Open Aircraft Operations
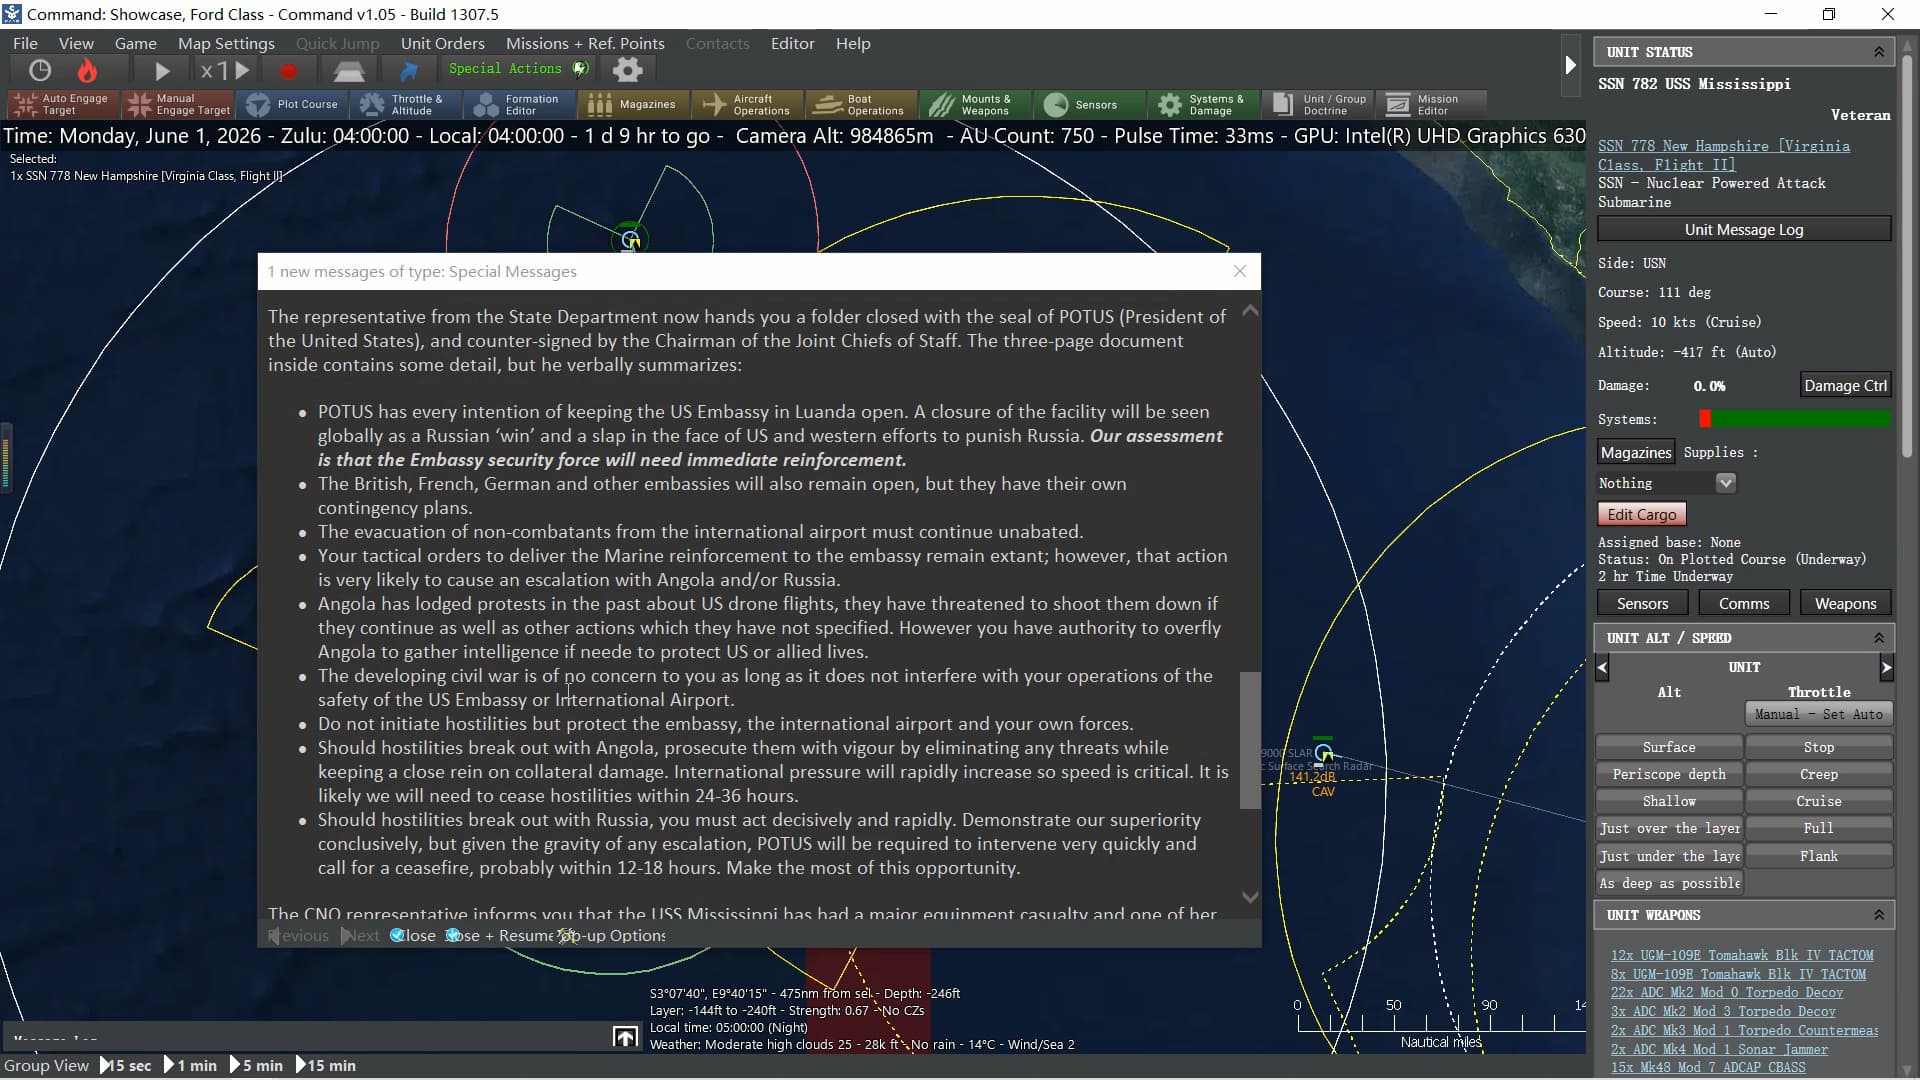Image resolution: width=1920 pixels, height=1080 pixels. (x=748, y=104)
